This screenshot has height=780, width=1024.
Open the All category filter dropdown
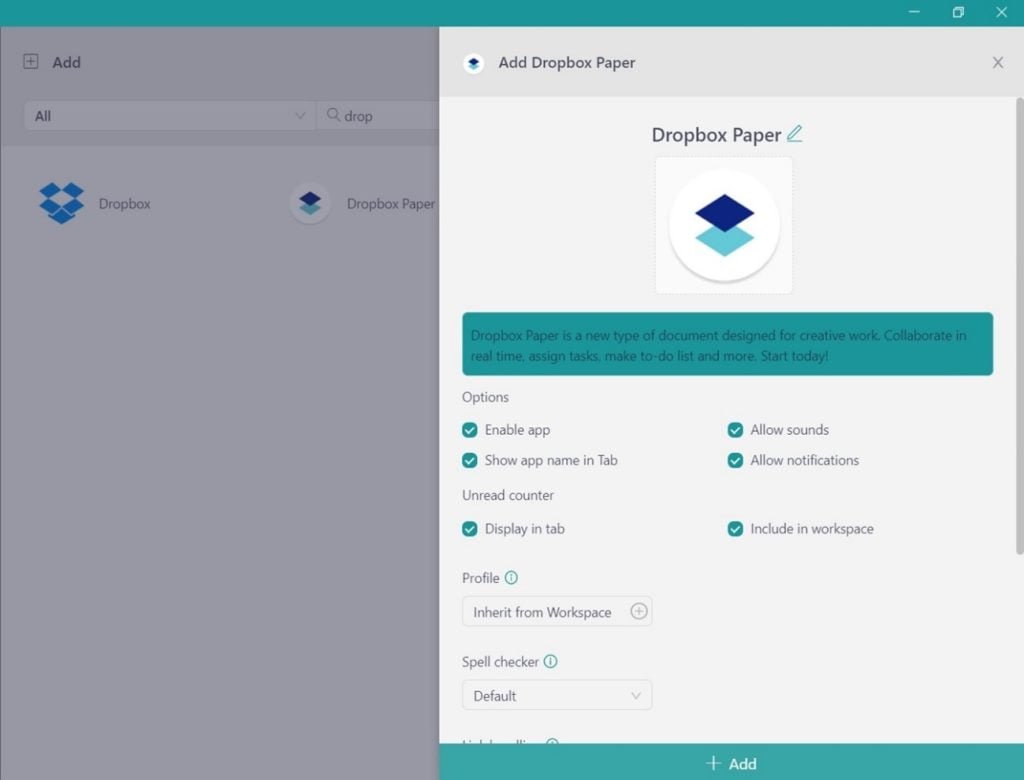coord(169,115)
